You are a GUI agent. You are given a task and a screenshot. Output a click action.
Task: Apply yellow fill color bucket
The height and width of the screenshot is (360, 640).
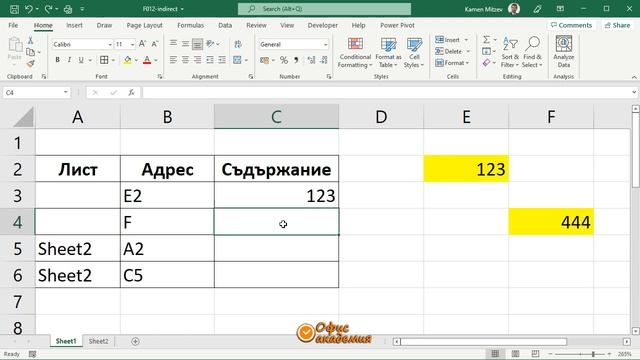[x=128, y=60]
